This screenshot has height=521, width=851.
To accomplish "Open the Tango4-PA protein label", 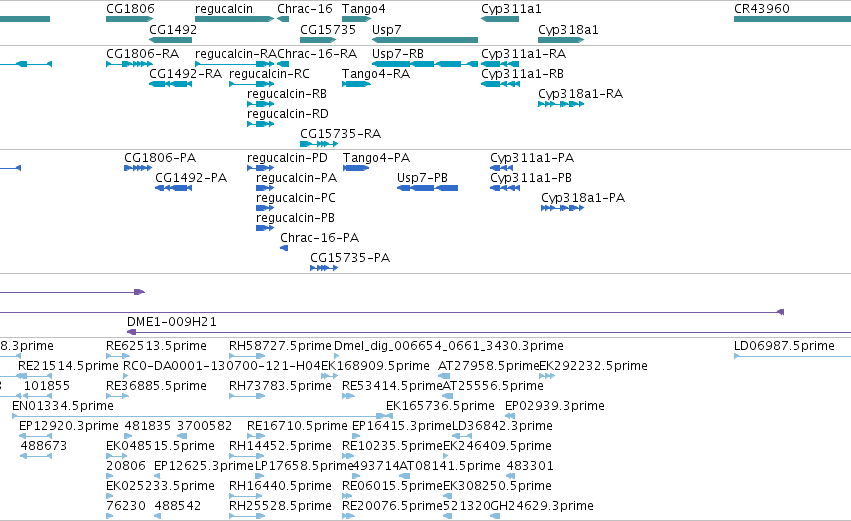I will (x=376, y=158).
